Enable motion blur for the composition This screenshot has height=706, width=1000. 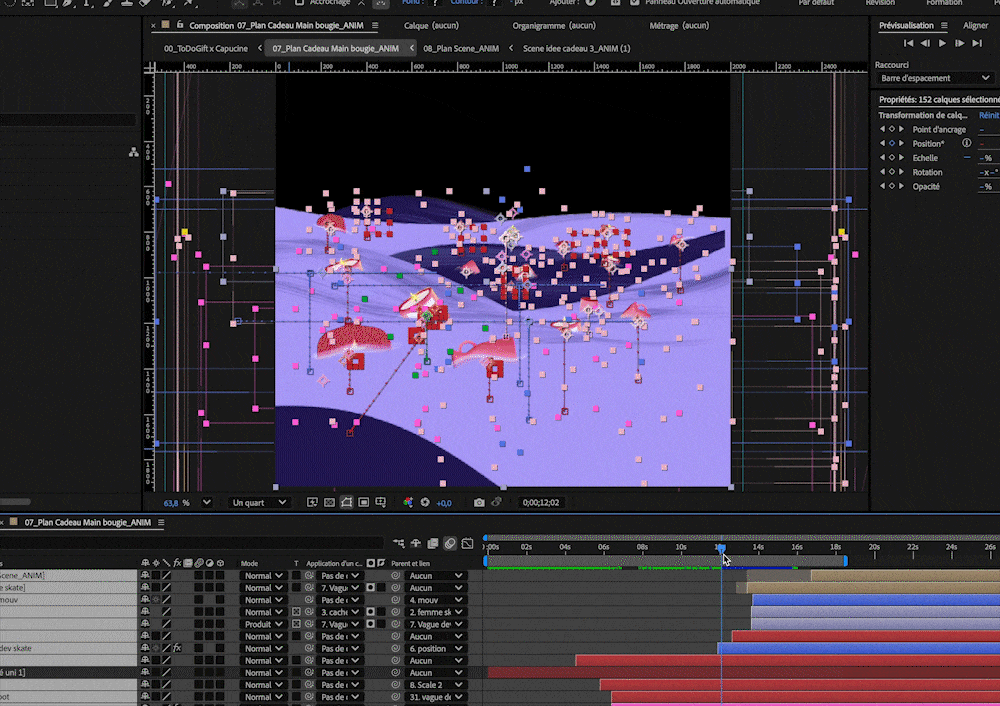click(x=449, y=544)
